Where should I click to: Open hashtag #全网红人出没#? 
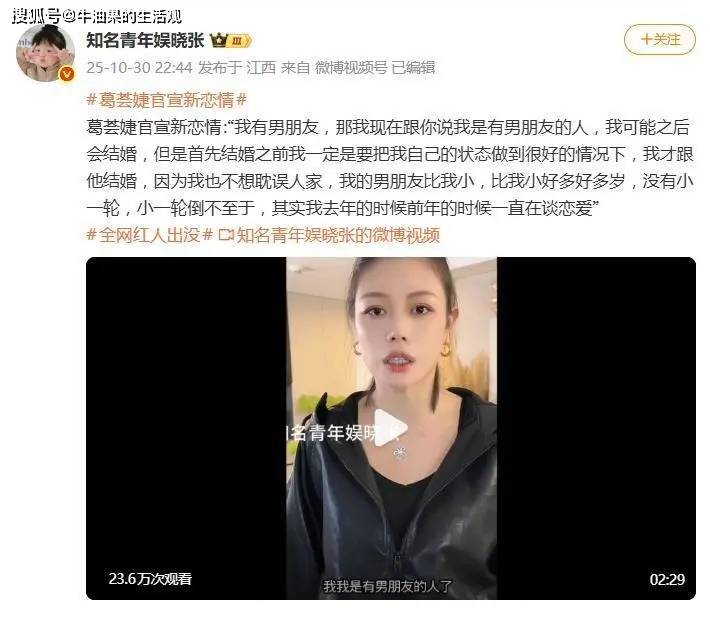click(x=149, y=235)
